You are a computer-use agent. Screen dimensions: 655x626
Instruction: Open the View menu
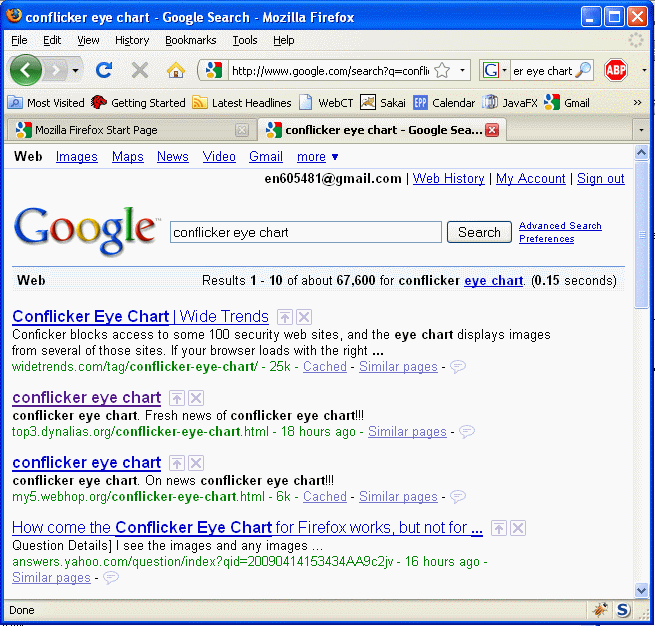(x=88, y=40)
